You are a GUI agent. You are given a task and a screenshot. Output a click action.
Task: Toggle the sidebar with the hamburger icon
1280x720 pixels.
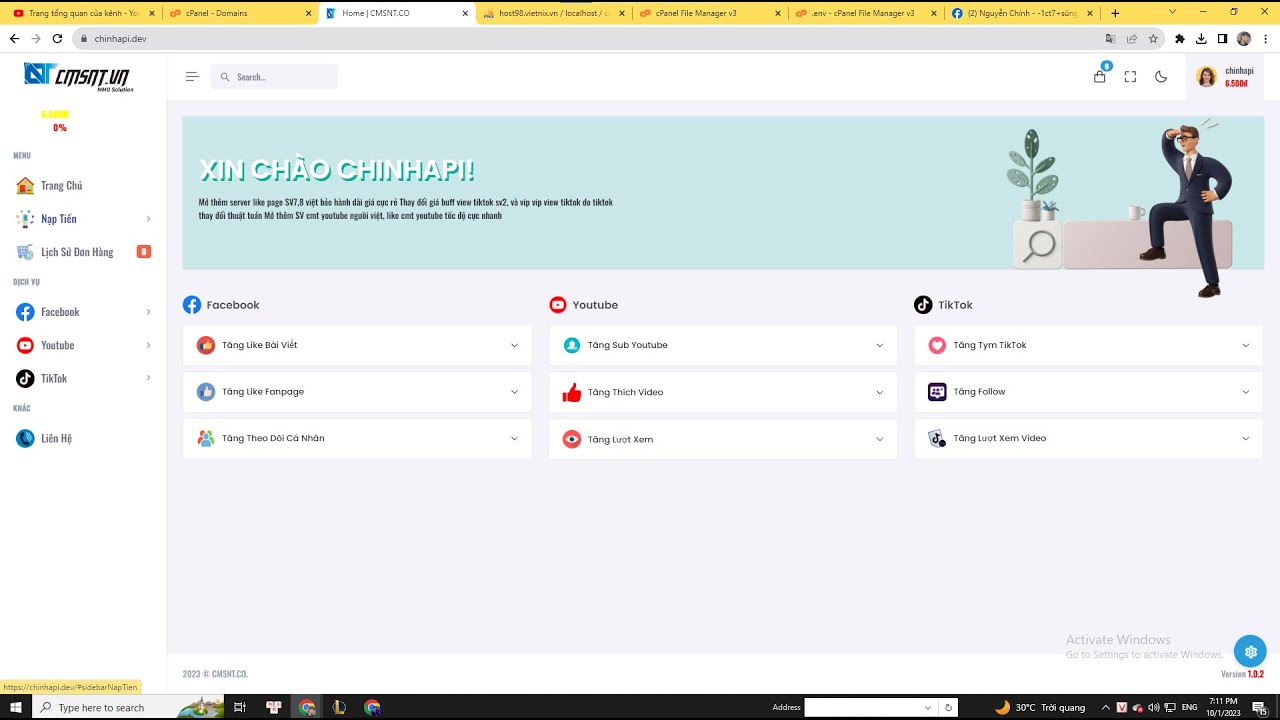pos(192,77)
